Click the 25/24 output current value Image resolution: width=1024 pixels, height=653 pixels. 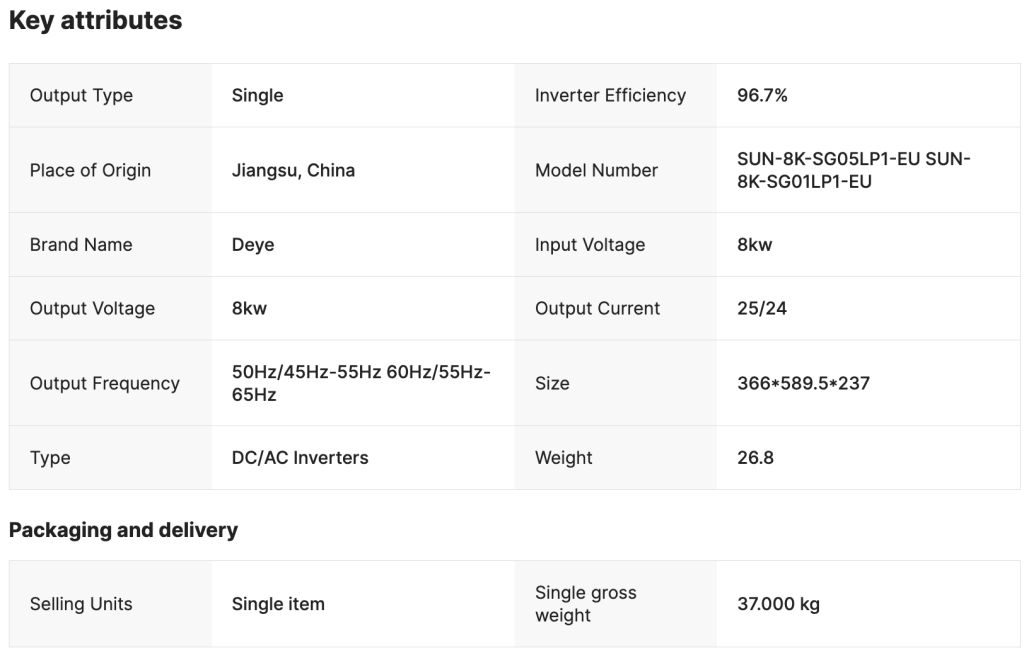[762, 308]
